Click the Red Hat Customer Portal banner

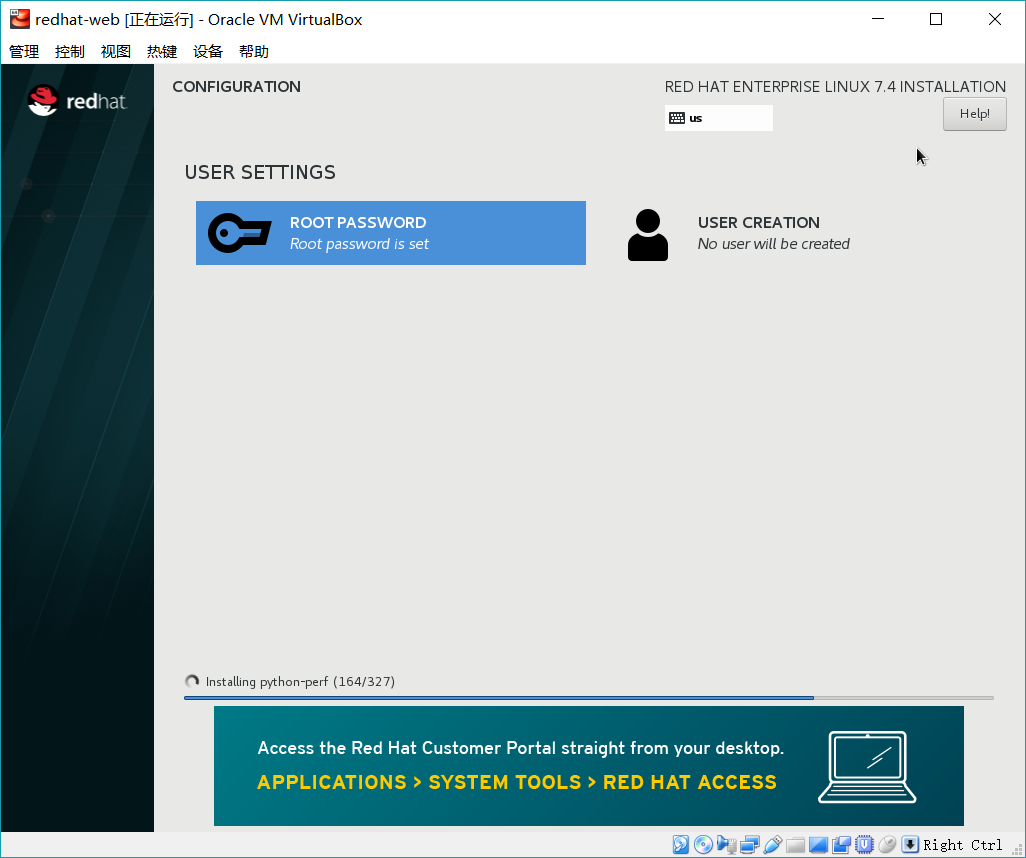[588, 766]
